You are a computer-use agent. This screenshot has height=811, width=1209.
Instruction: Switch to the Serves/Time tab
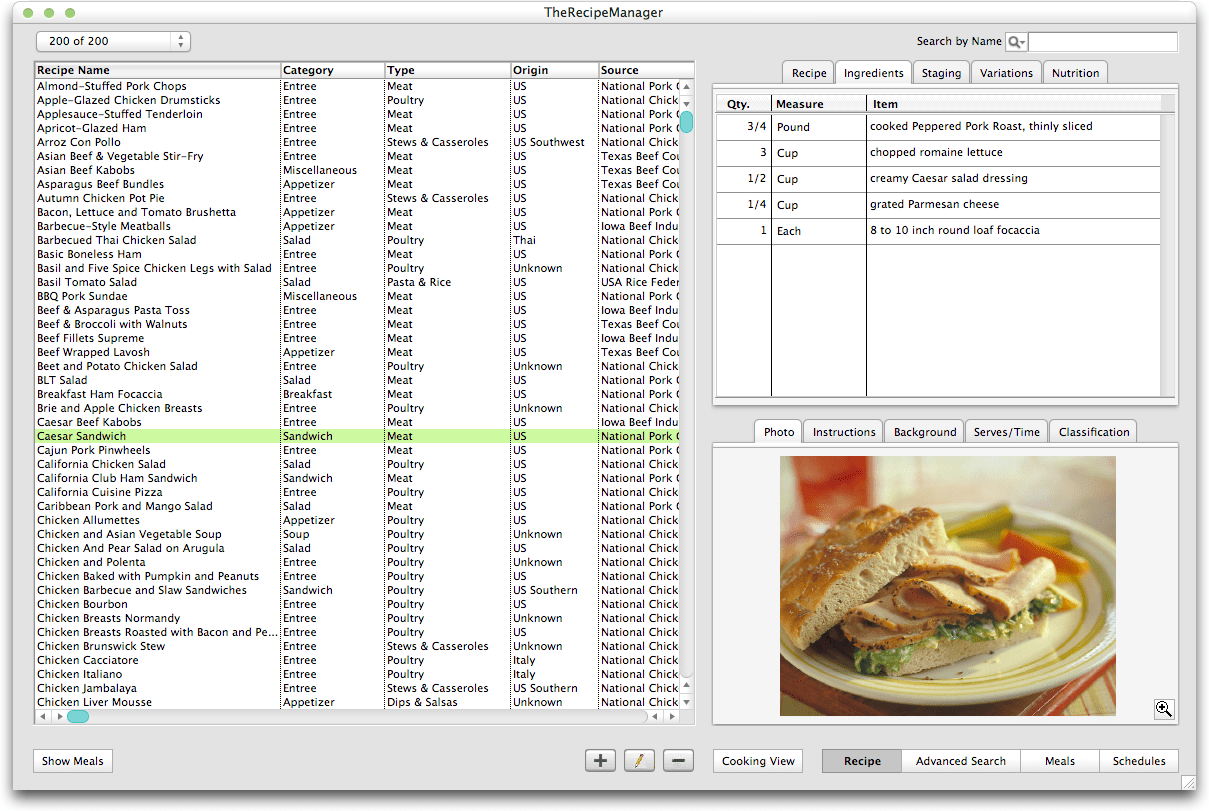pos(1007,432)
